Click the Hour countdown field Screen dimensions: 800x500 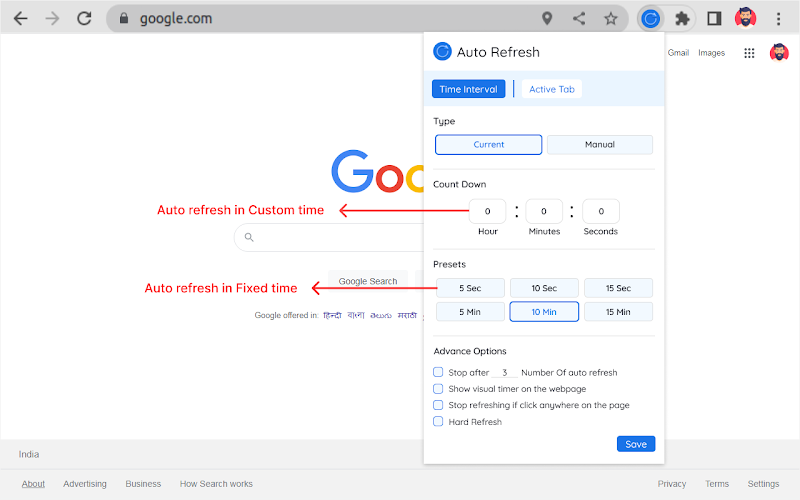487,211
